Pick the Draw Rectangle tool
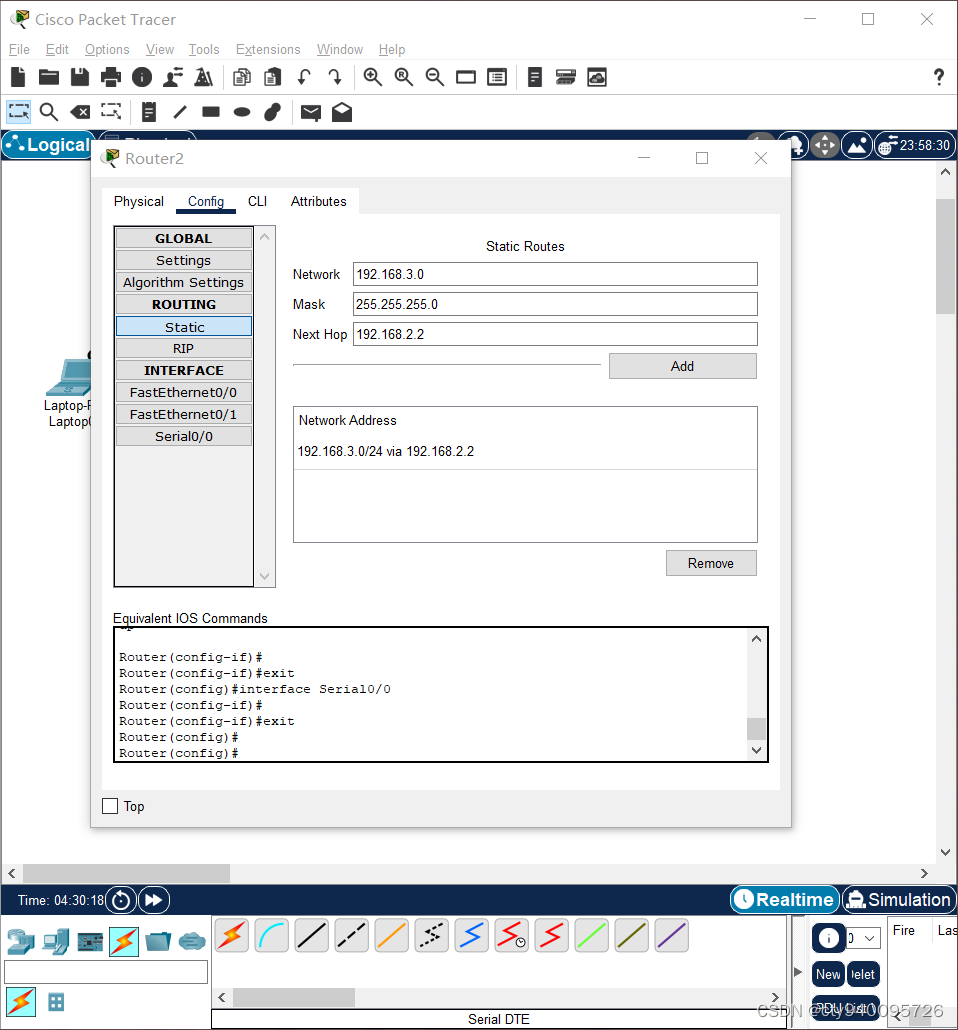The width and height of the screenshot is (958, 1030). 211,112
